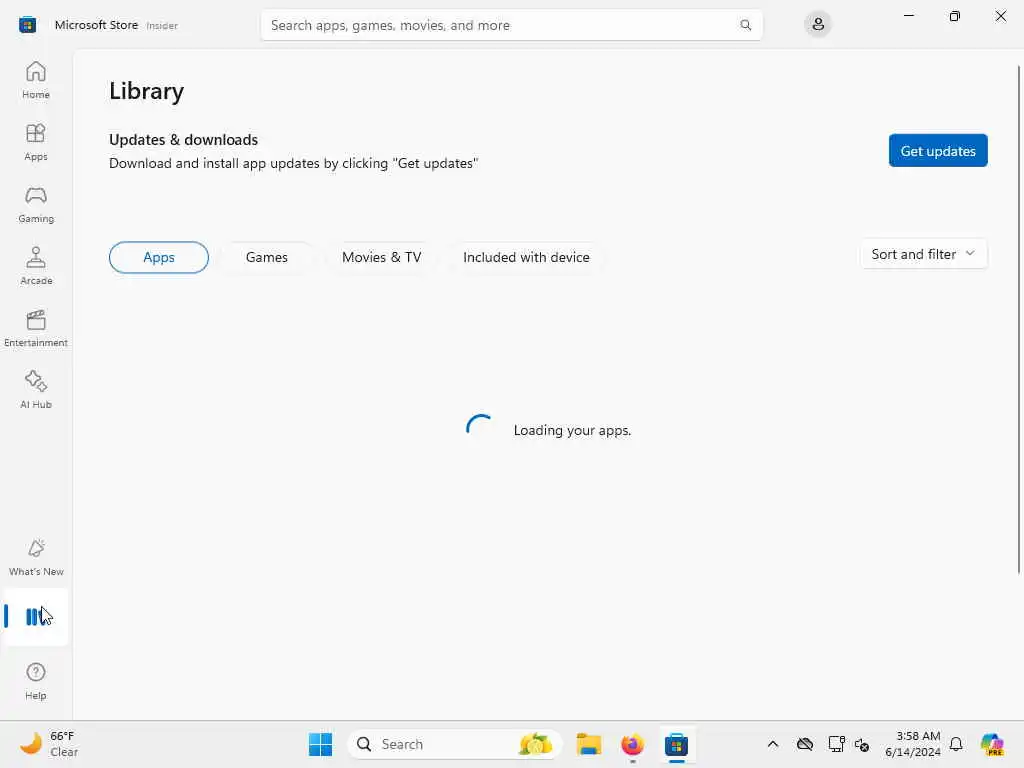Select the Library icon in sidebar
Viewport: 1024px width, 768px height.
36,616
